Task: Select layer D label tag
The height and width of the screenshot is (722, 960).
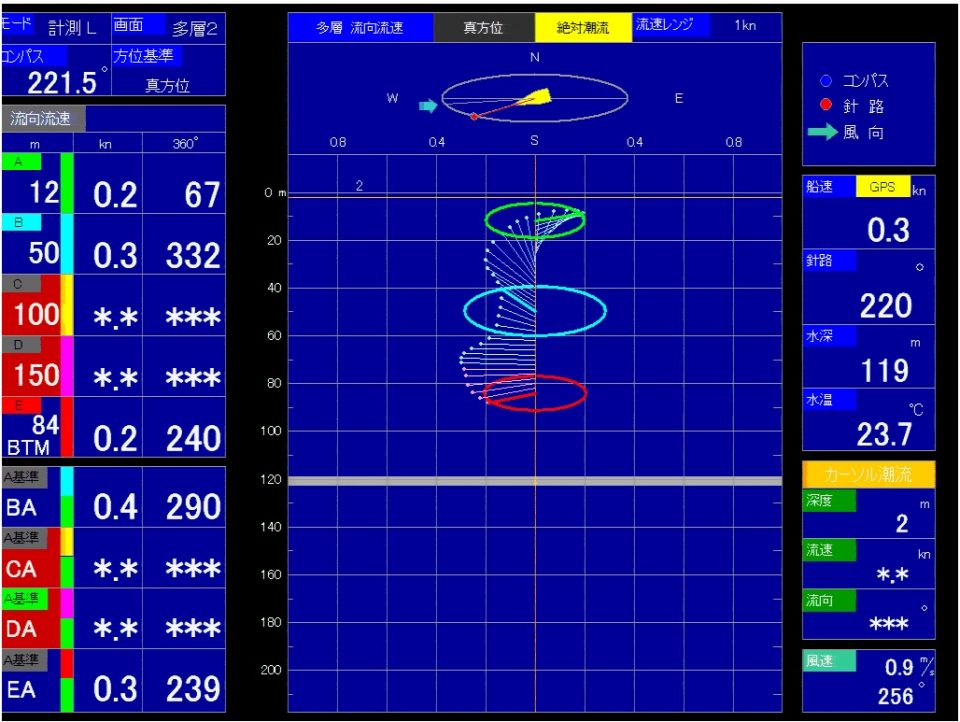Action: click(21, 345)
